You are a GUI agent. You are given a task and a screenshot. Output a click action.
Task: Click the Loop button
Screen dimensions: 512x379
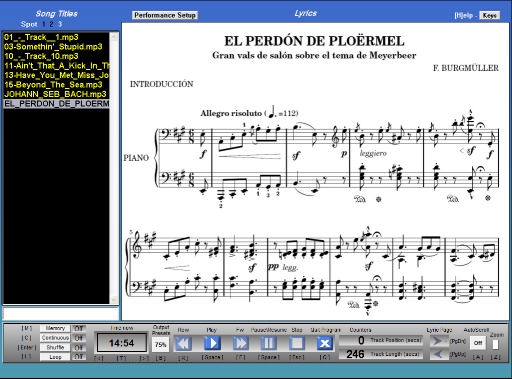[55, 357]
